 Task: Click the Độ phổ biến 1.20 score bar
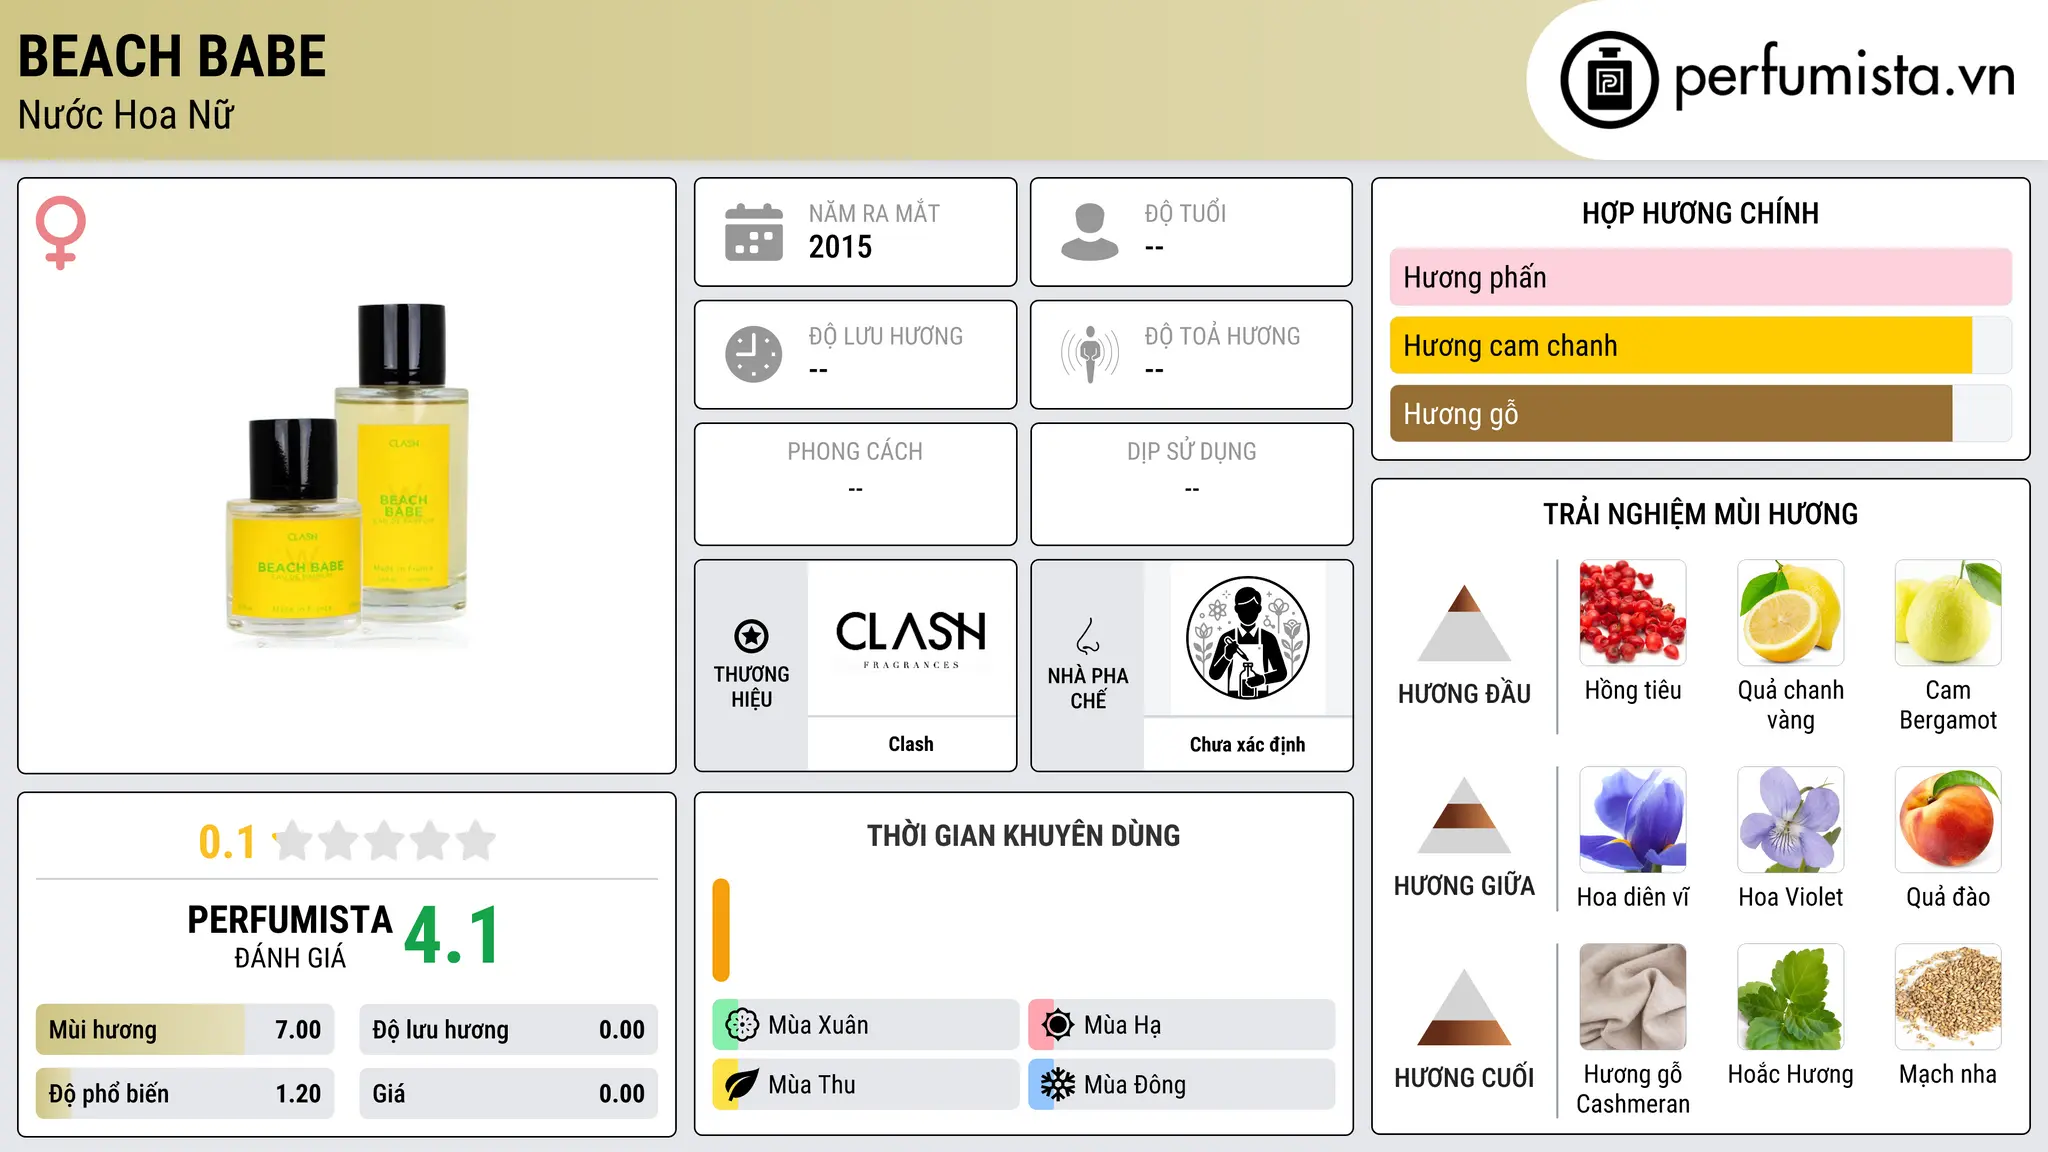point(185,1094)
